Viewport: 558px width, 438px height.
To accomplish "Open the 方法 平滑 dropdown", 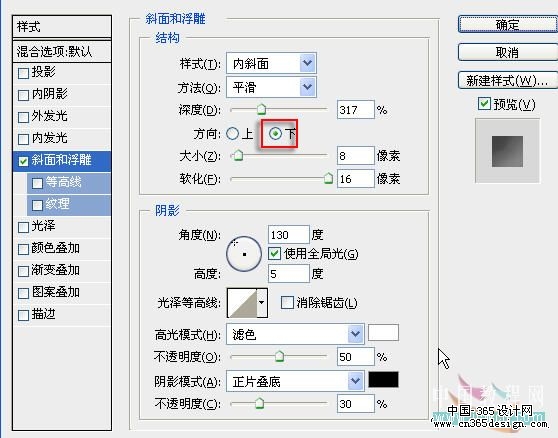I will pos(271,87).
